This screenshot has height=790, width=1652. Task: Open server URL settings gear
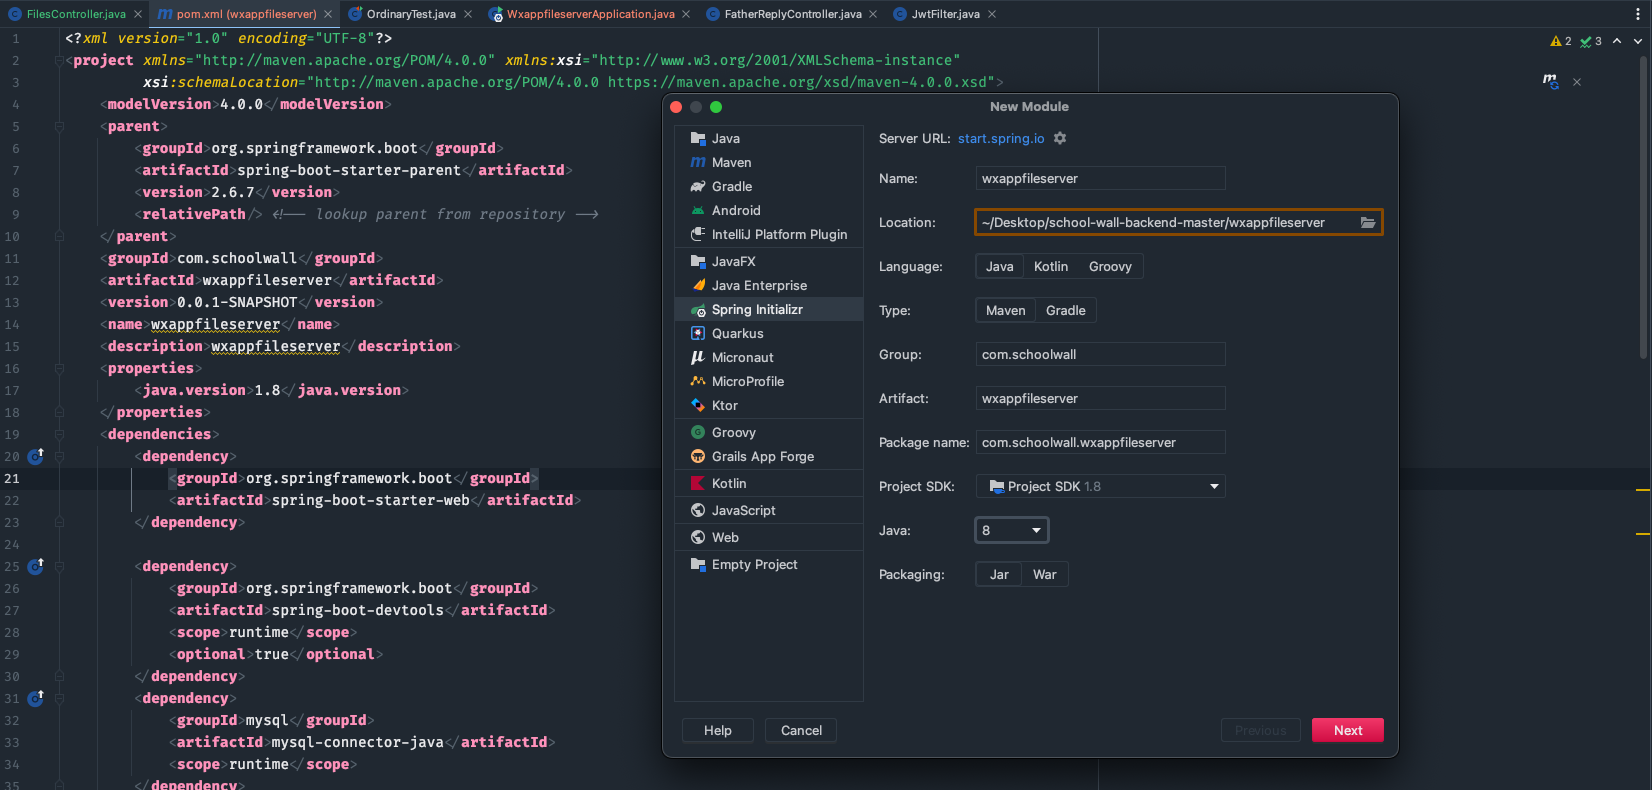1060,138
